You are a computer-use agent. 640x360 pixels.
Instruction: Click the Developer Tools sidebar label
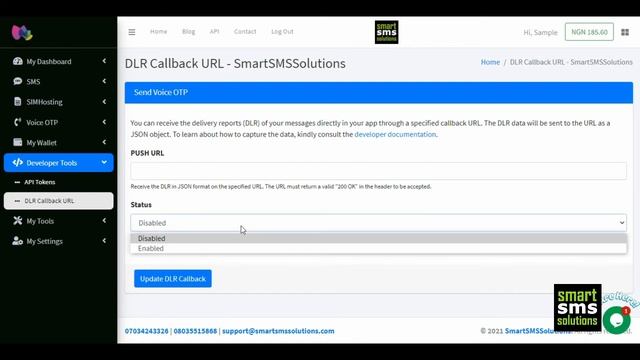click(51, 163)
